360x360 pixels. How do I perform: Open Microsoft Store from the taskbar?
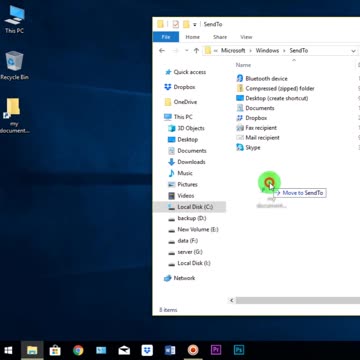(55, 350)
